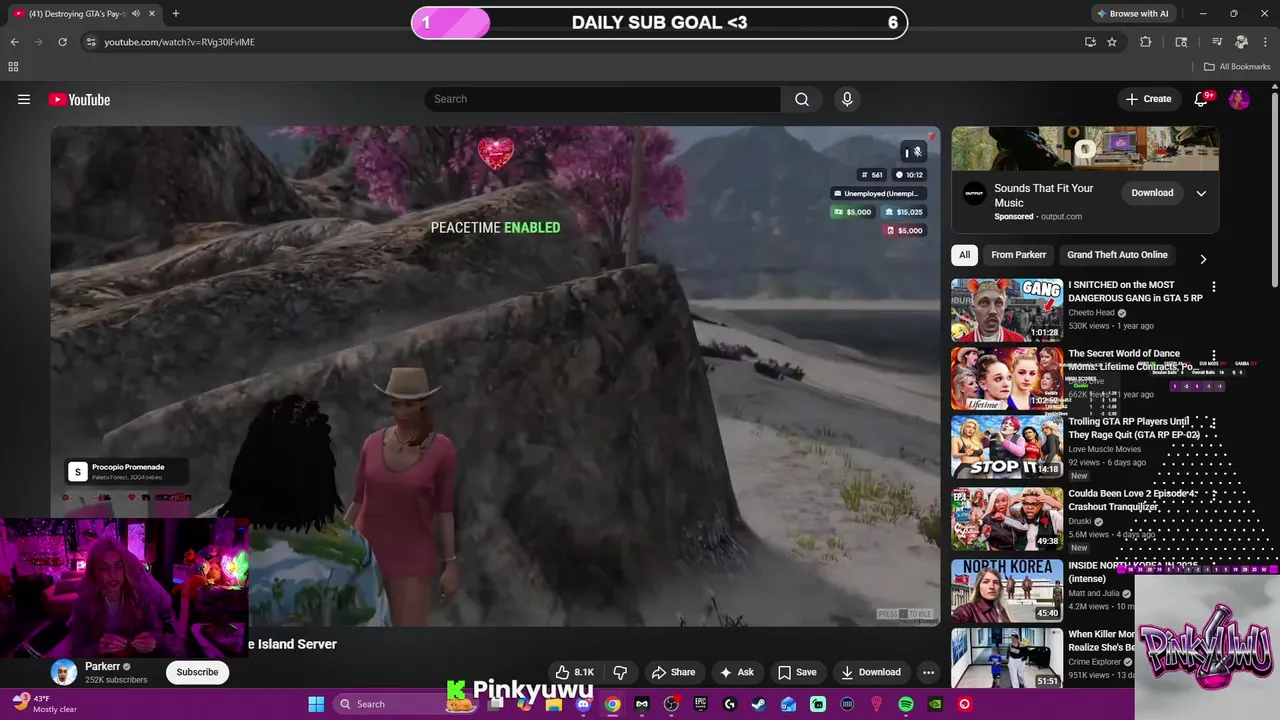1280x720 pixels.
Task: Open Parkerr channel avatar
Action: tap(64, 672)
